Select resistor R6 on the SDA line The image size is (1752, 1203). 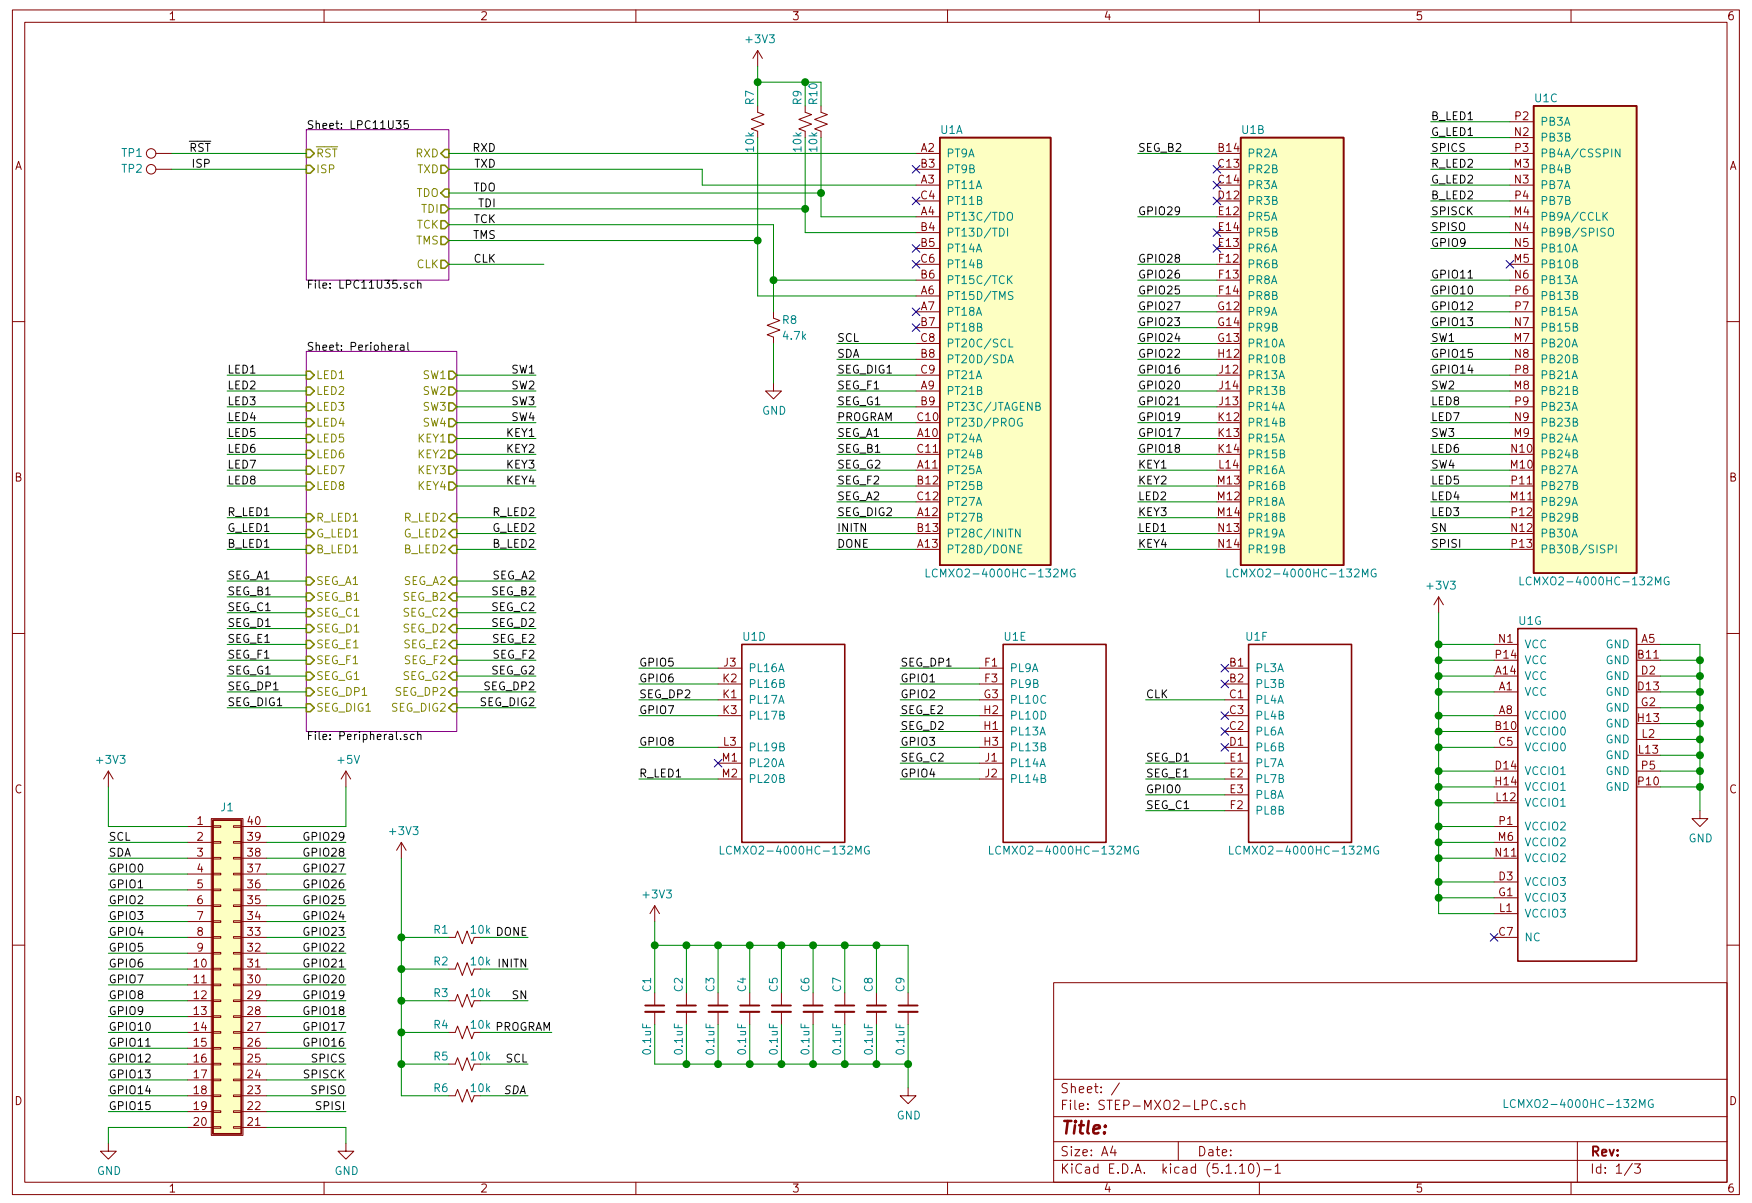click(x=464, y=1095)
